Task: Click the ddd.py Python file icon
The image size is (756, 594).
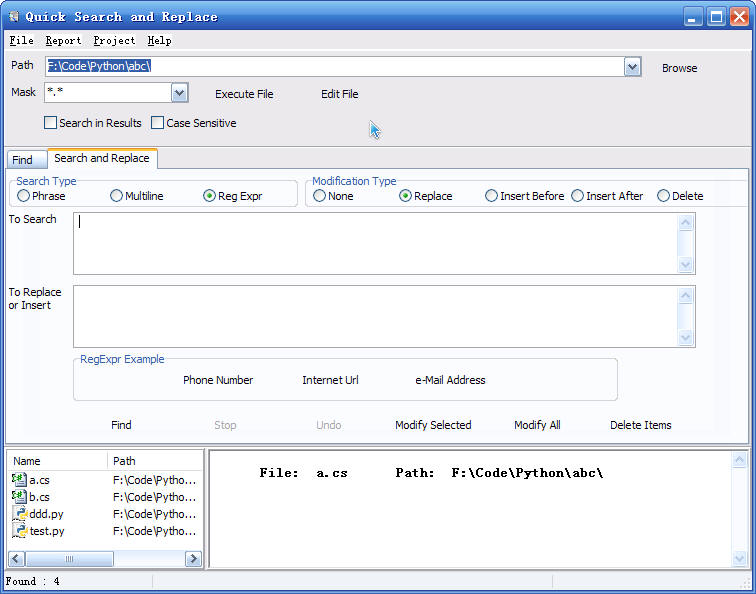Action: coord(19,514)
